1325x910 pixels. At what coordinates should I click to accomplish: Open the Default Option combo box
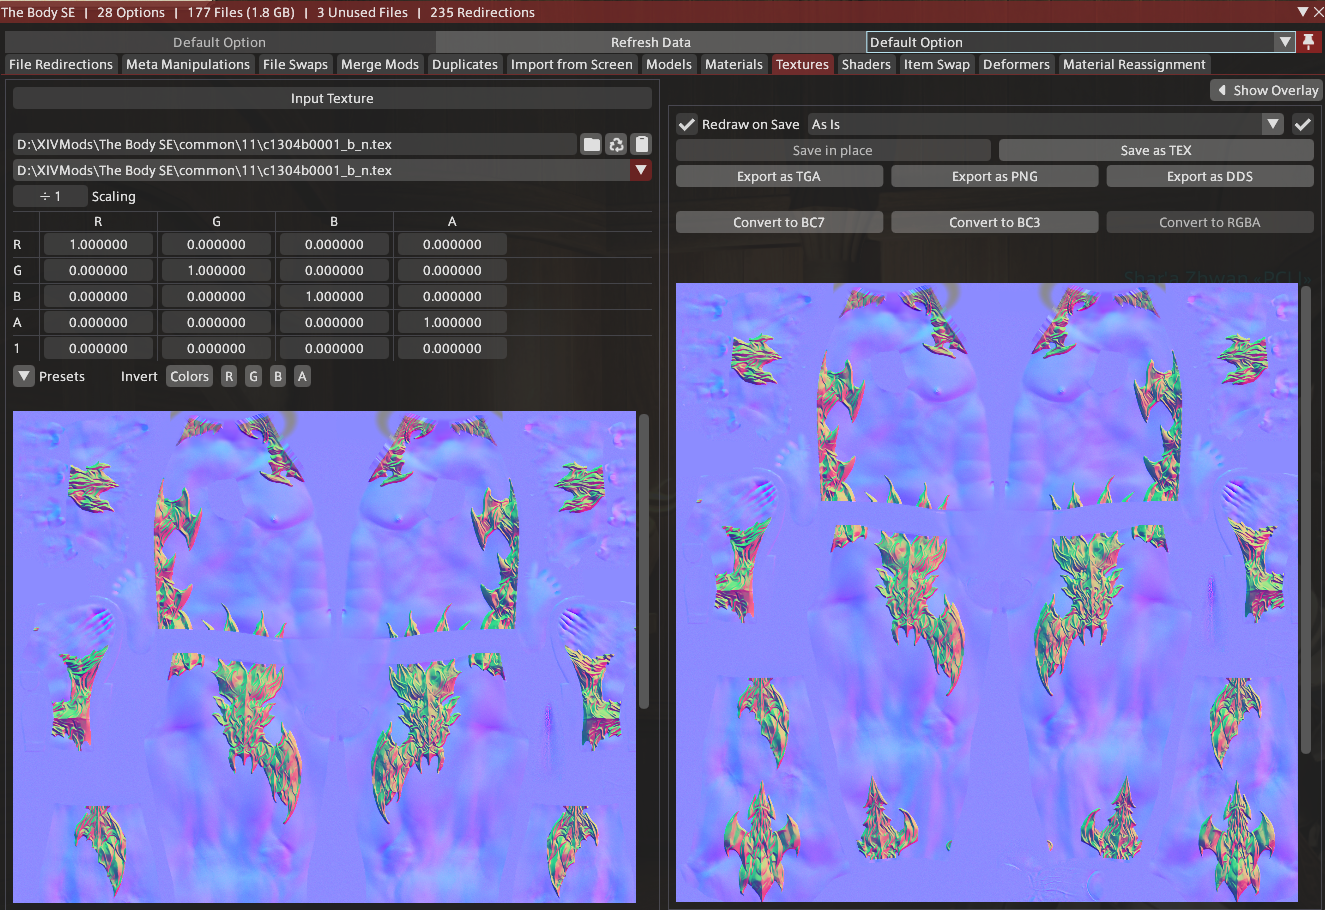[1081, 42]
